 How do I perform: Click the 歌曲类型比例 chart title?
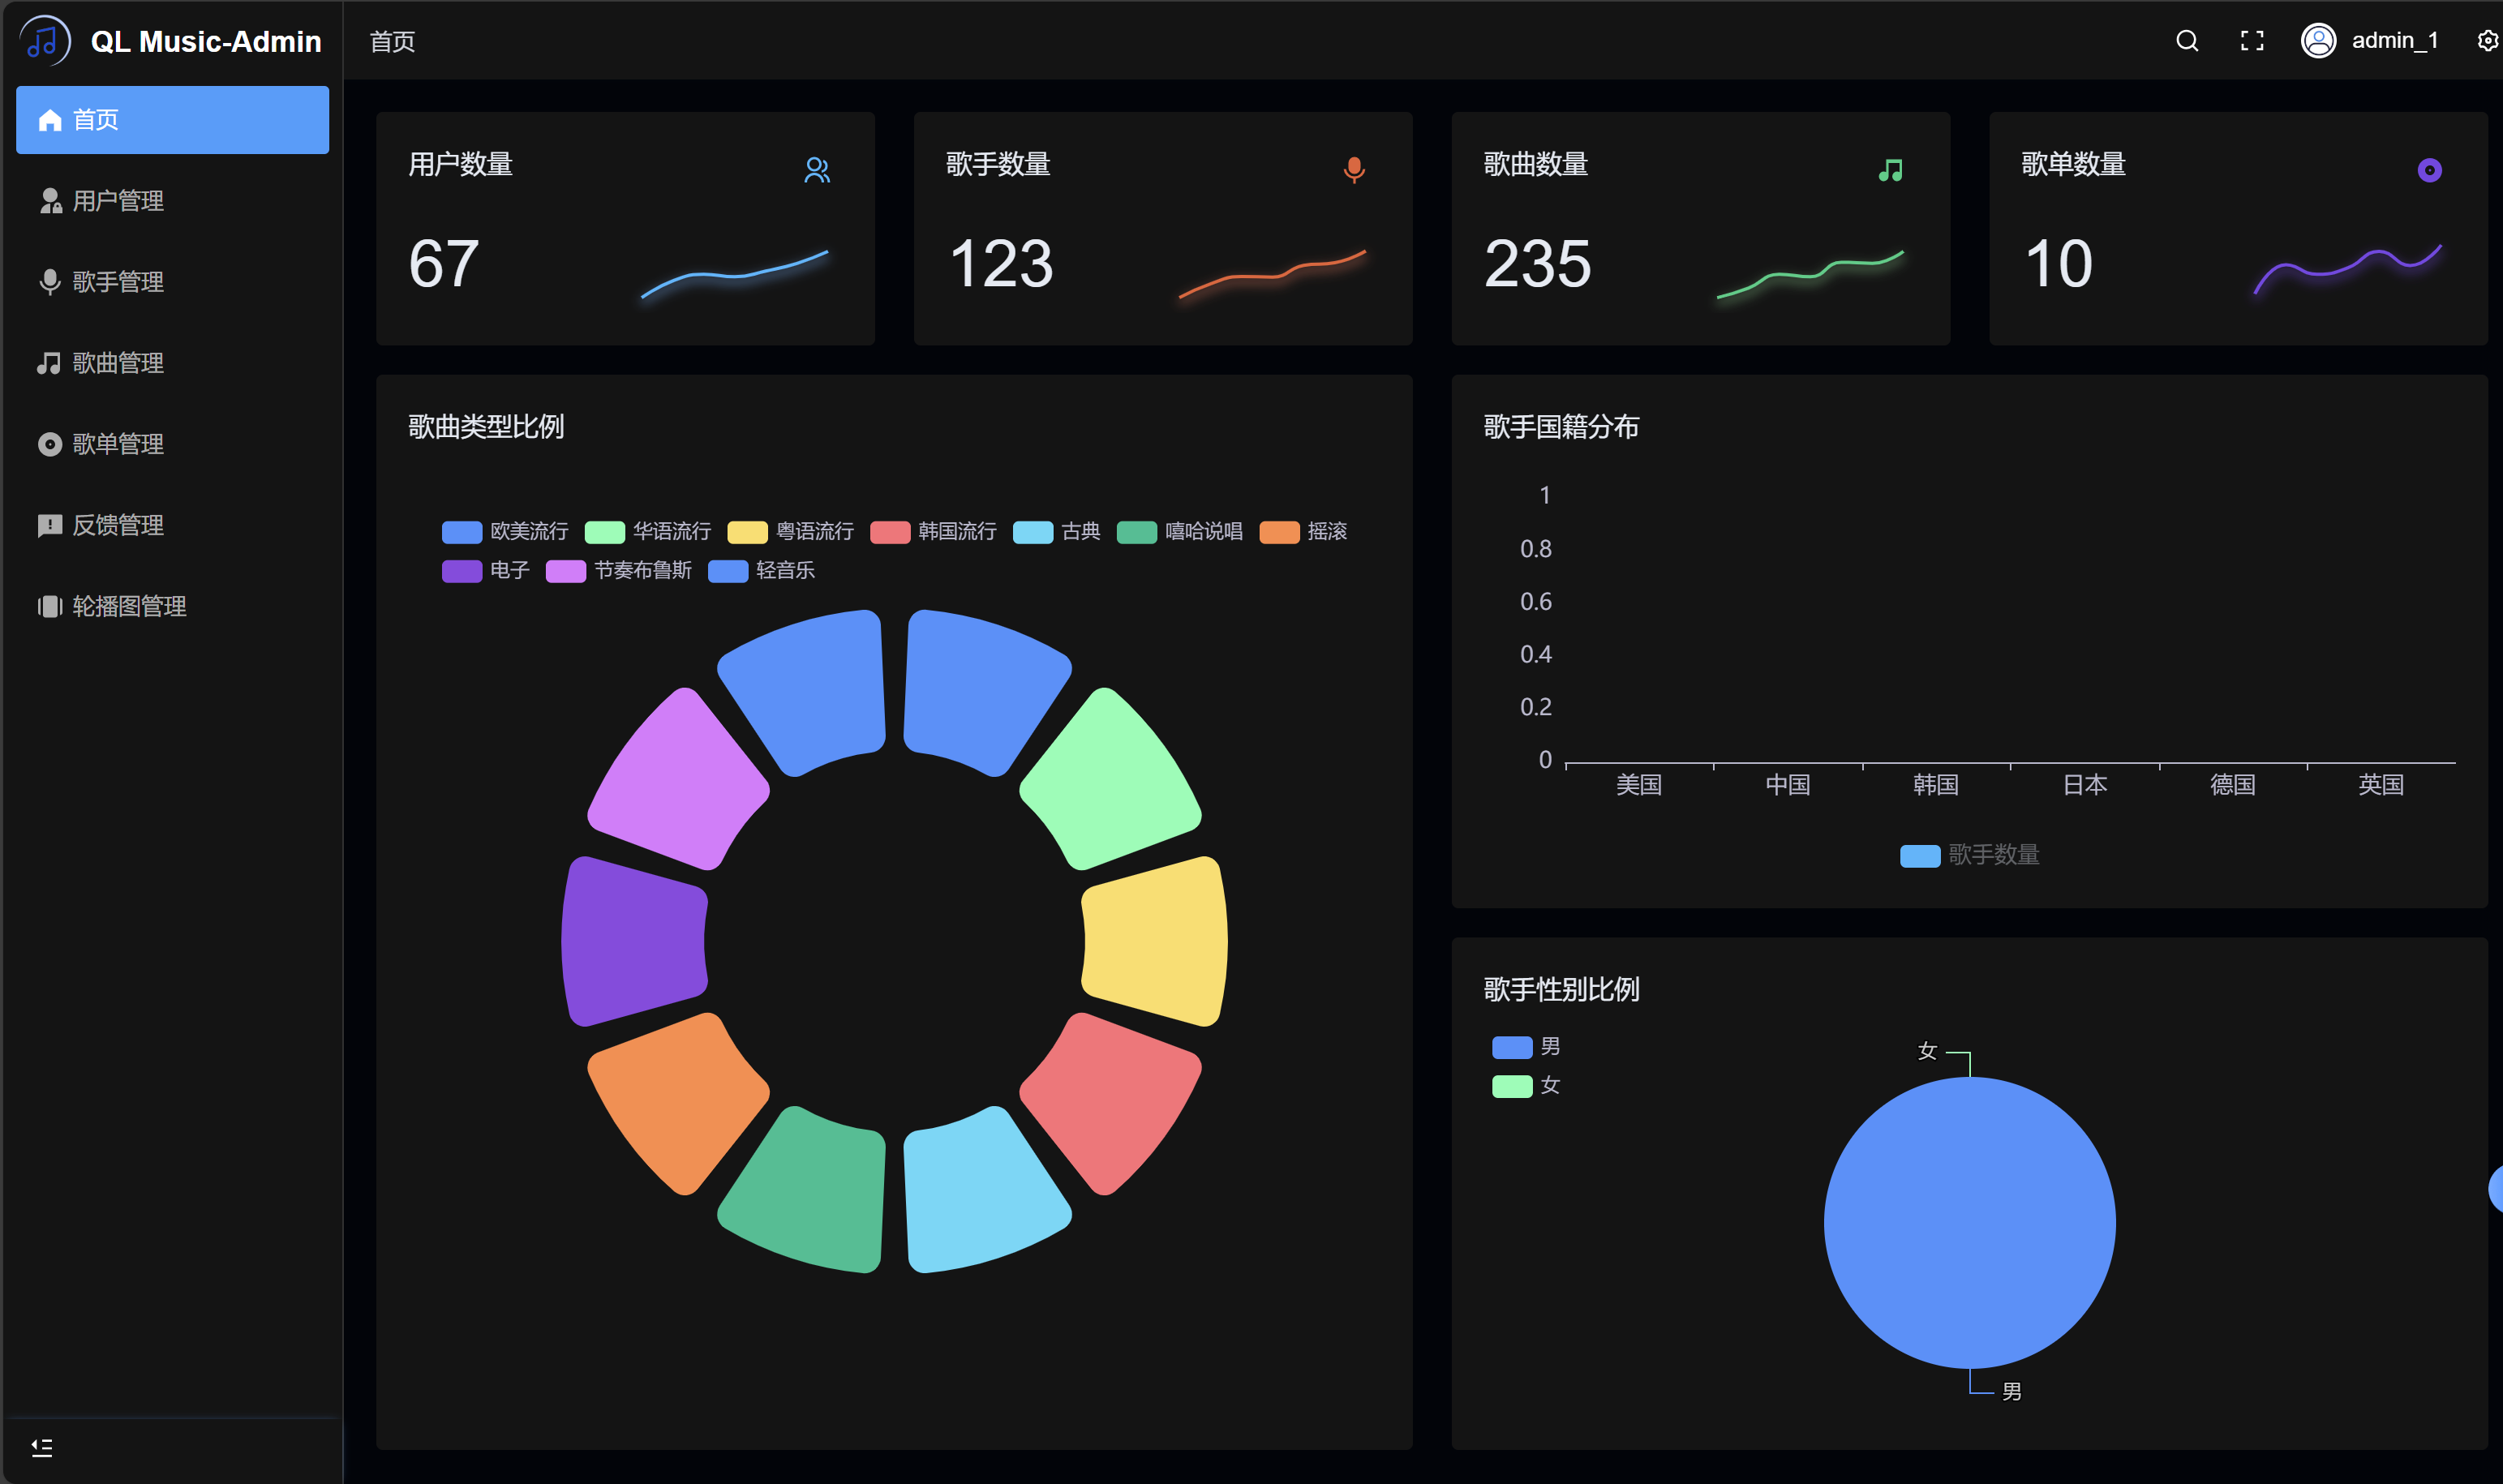[x=486, y=427]
